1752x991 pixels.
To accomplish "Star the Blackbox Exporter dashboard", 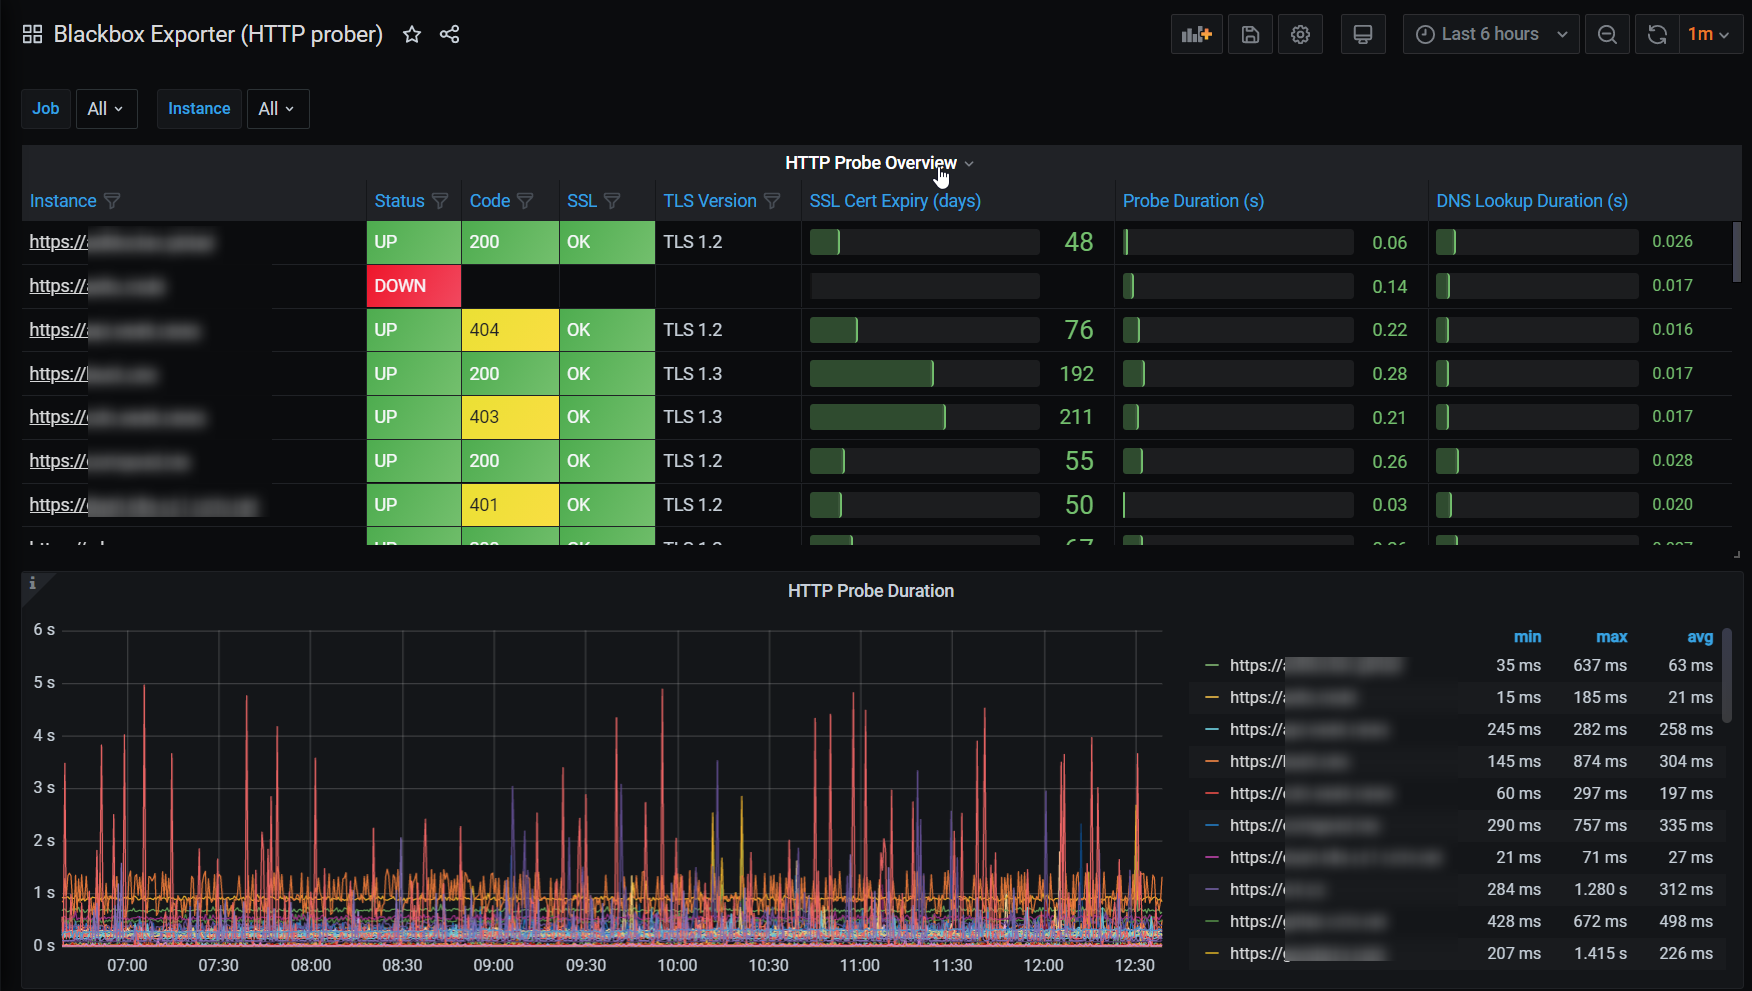I will (412, 34).
